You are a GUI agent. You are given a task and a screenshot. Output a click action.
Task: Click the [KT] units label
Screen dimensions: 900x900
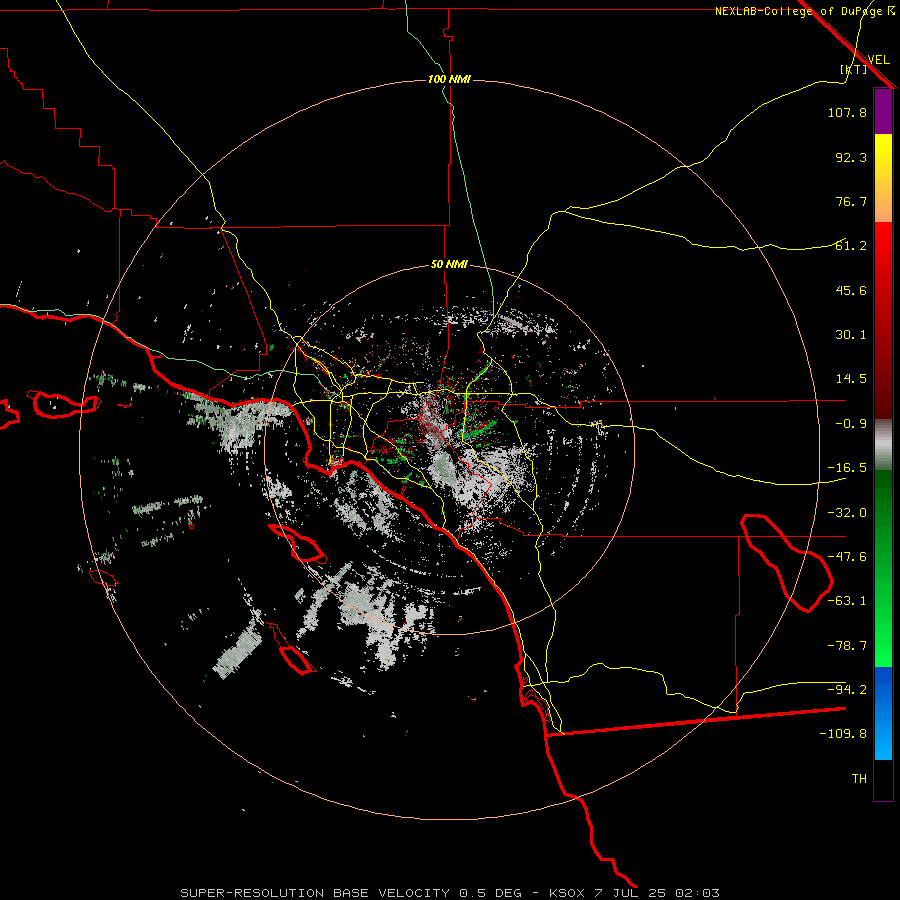click(x=854, y=69)
